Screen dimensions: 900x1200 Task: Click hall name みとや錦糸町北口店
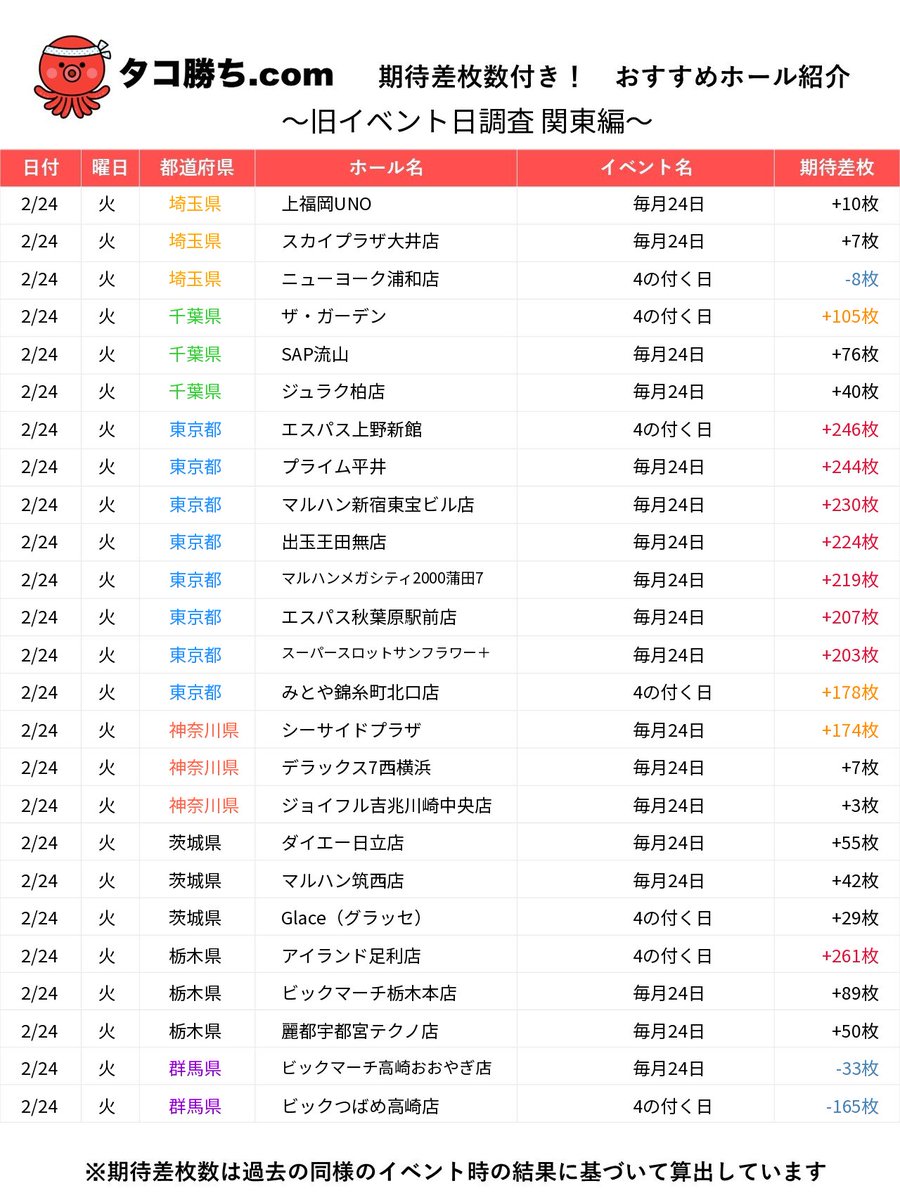[x=360, y=692]
